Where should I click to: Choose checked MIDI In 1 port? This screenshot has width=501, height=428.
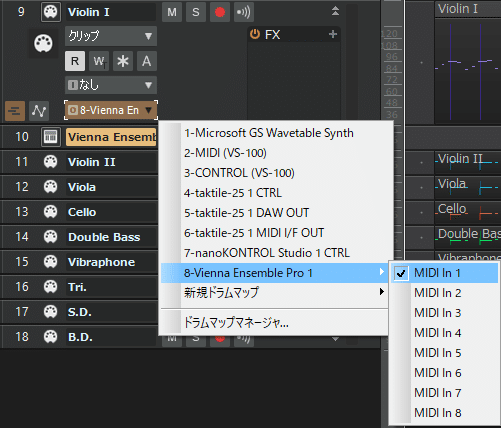coord(445,273)
